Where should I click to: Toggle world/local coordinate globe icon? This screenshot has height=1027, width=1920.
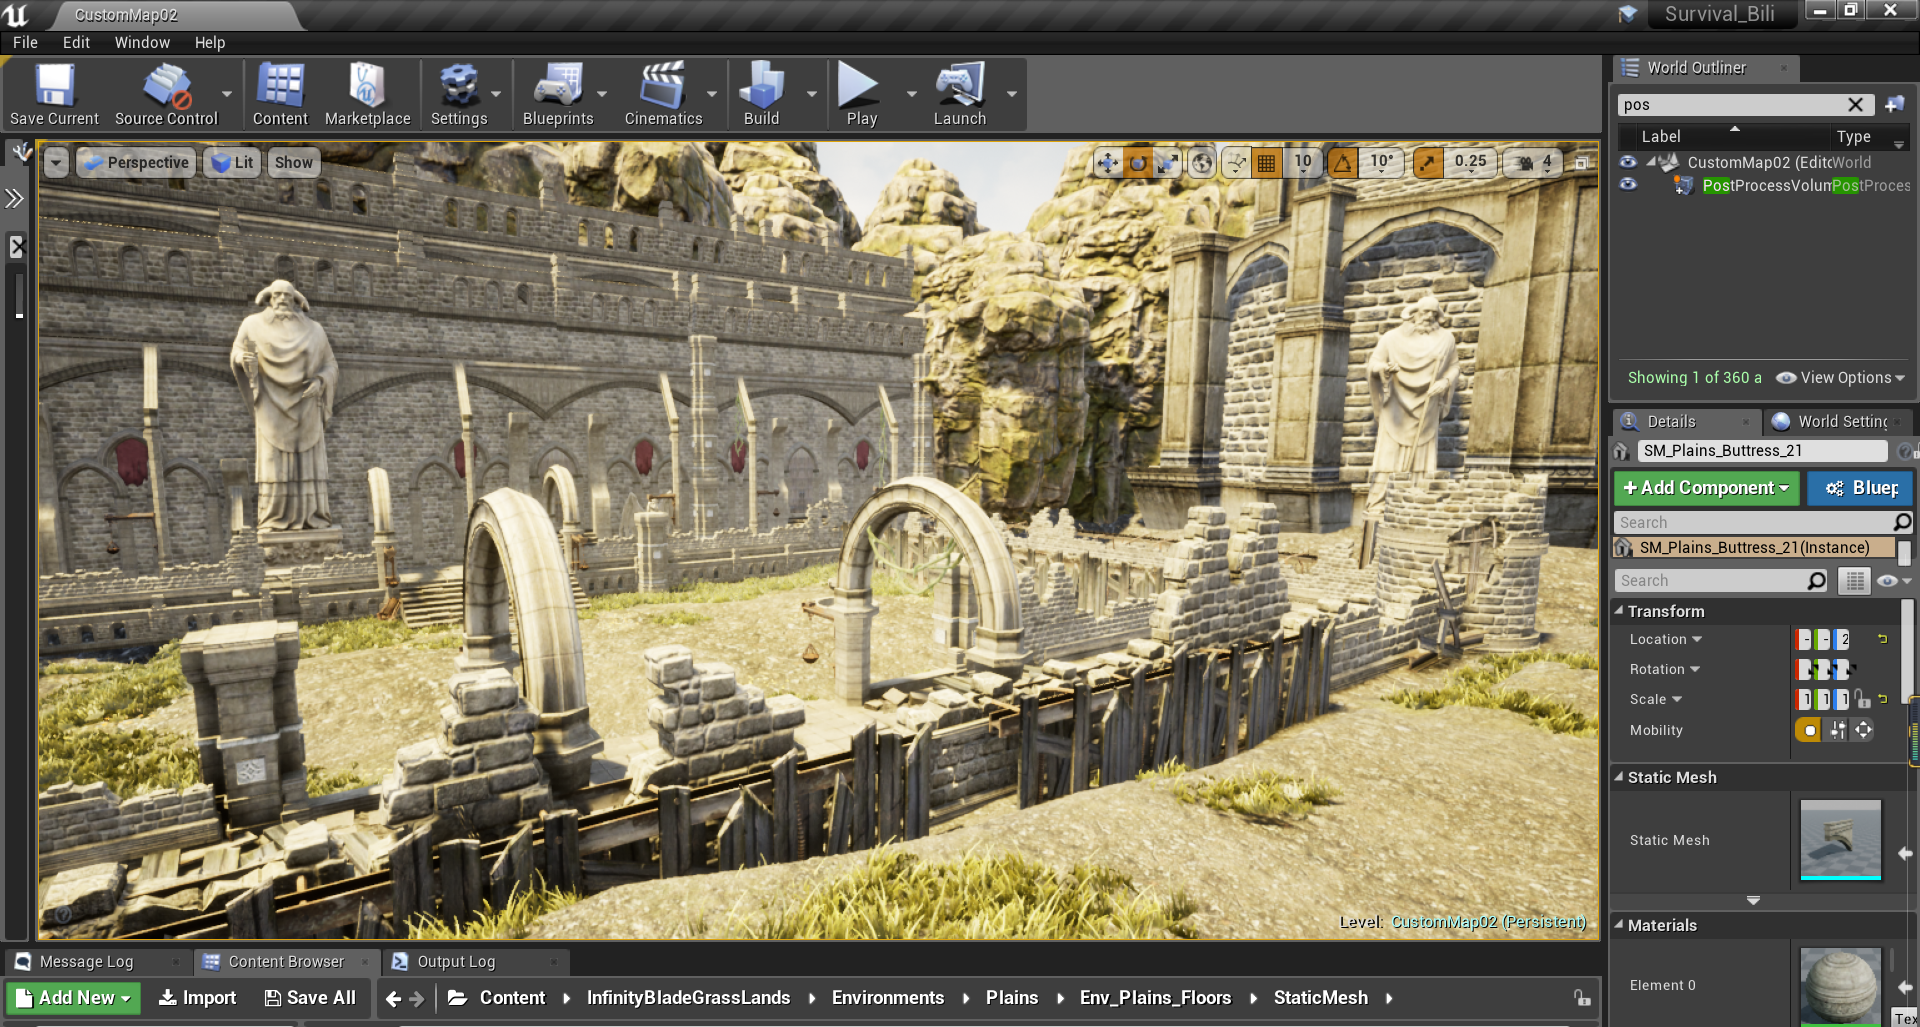[1203, 162]
